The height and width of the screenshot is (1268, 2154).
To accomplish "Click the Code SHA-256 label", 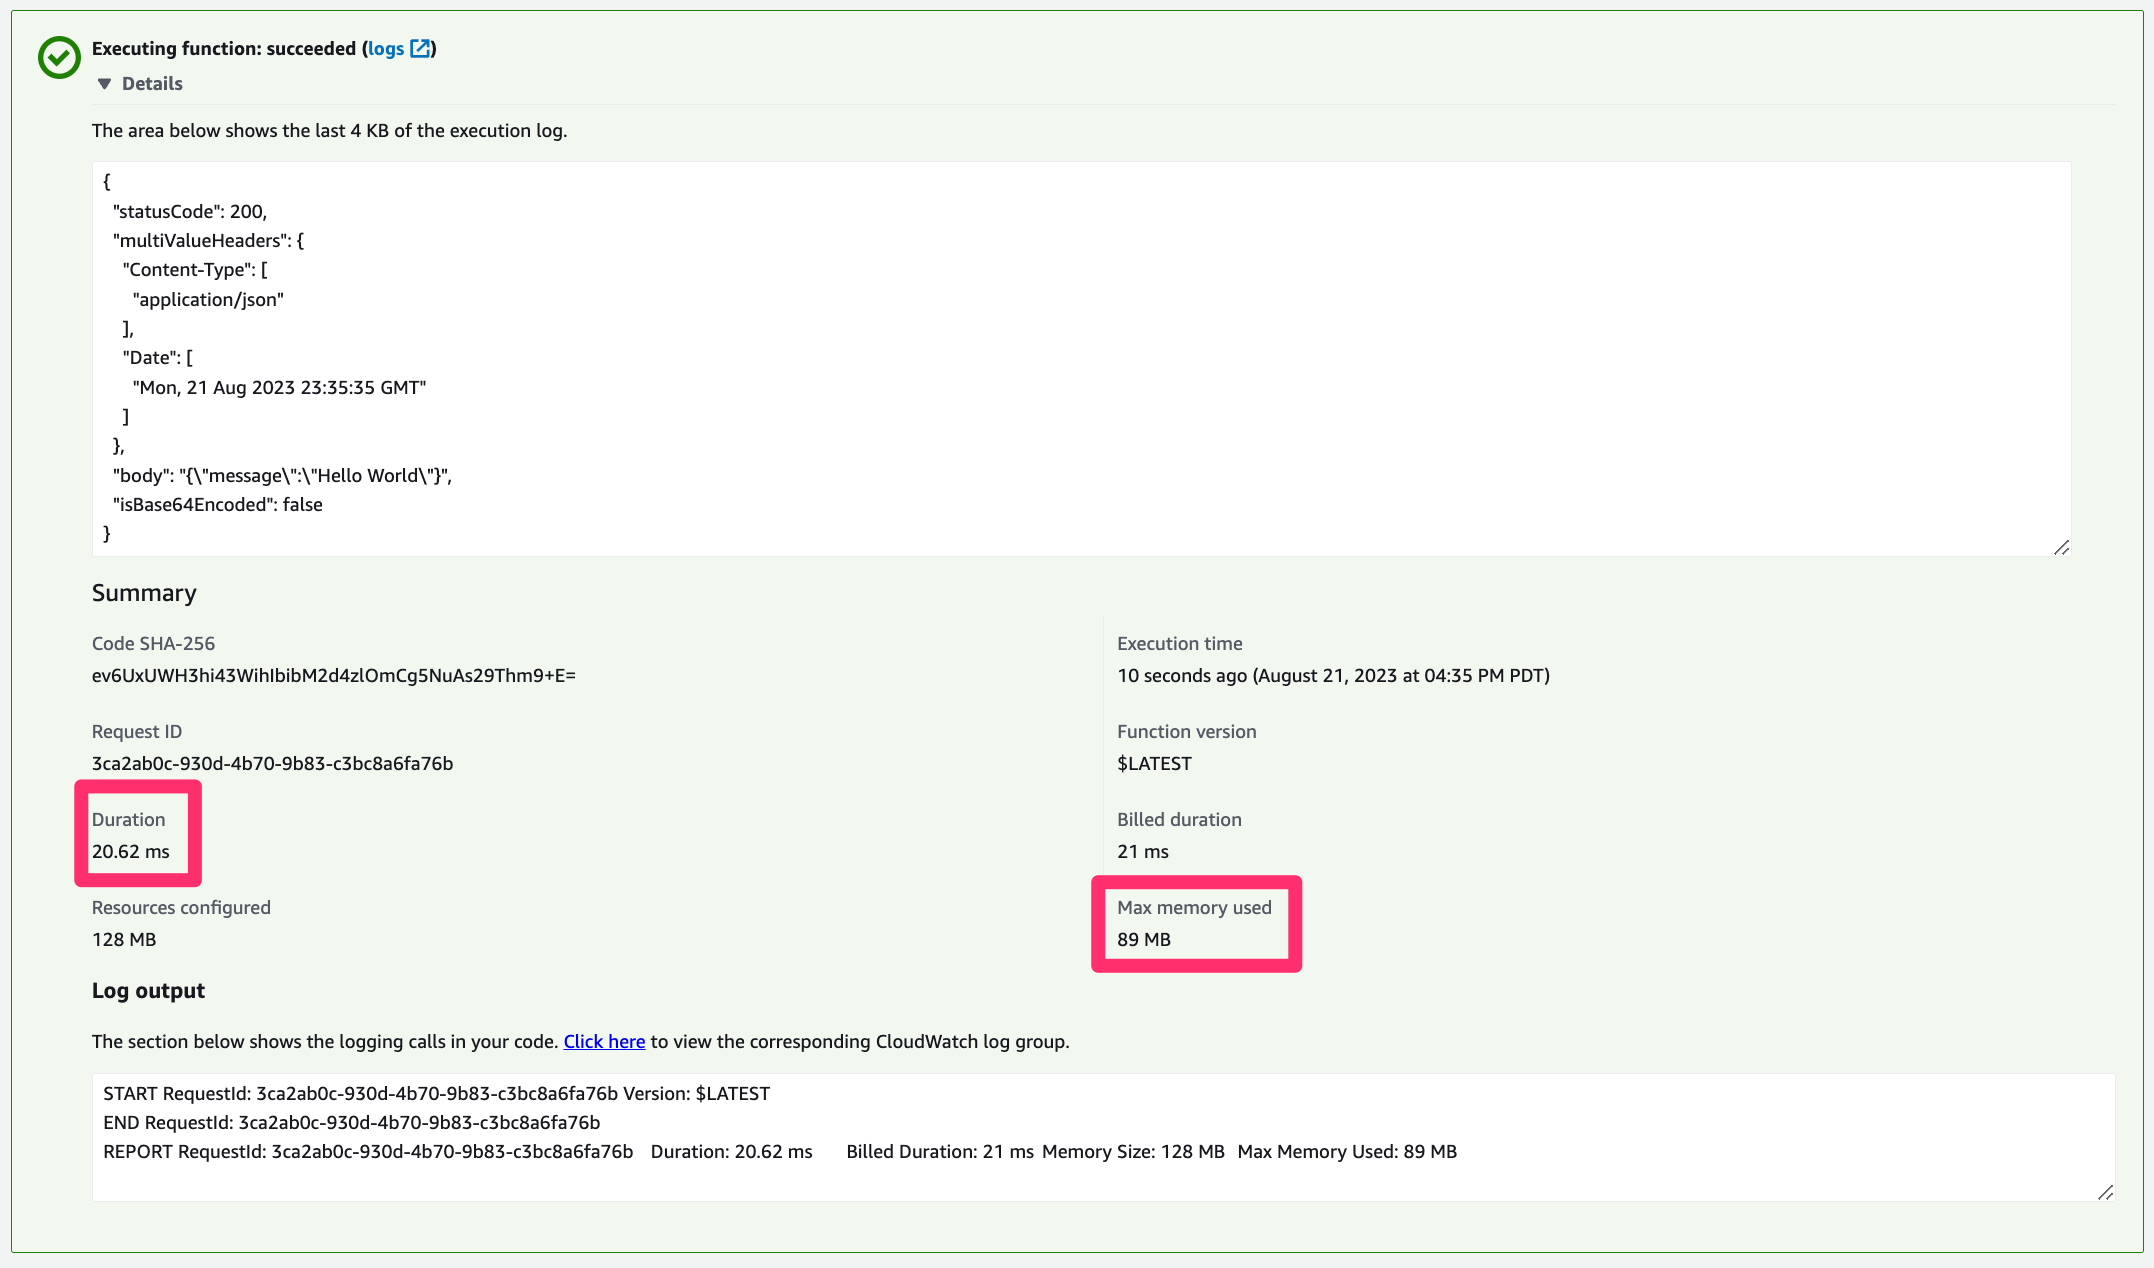I will 153,643.
